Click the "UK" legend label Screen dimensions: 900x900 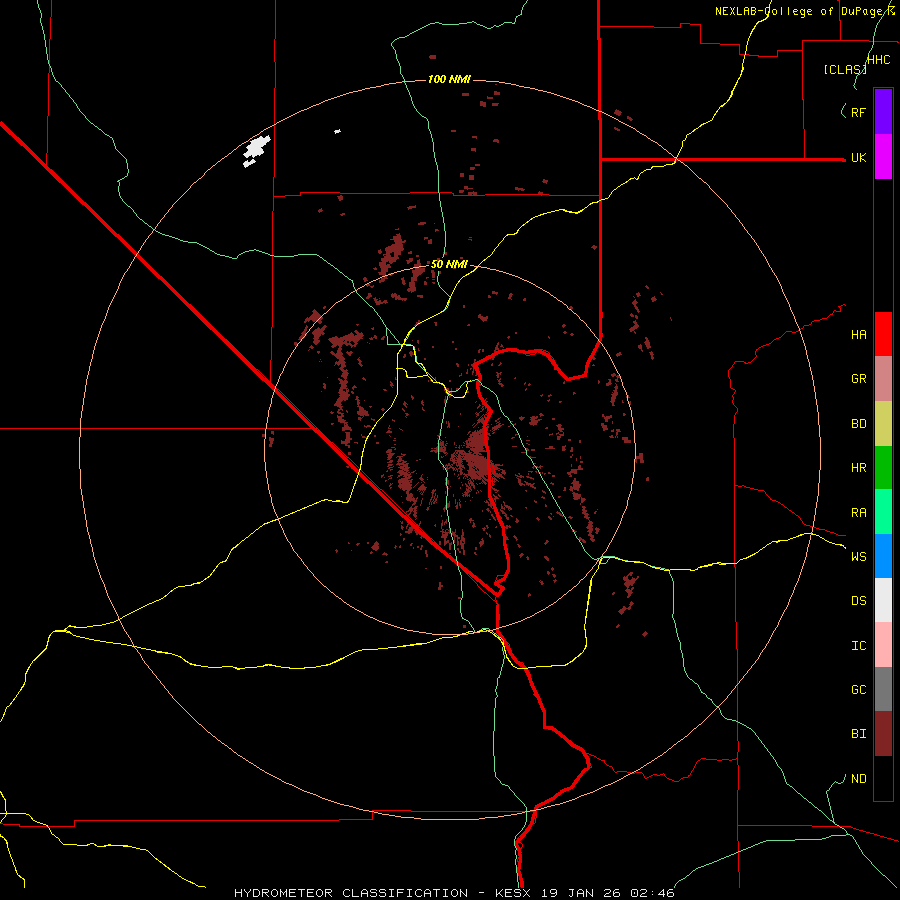(858, 158)
